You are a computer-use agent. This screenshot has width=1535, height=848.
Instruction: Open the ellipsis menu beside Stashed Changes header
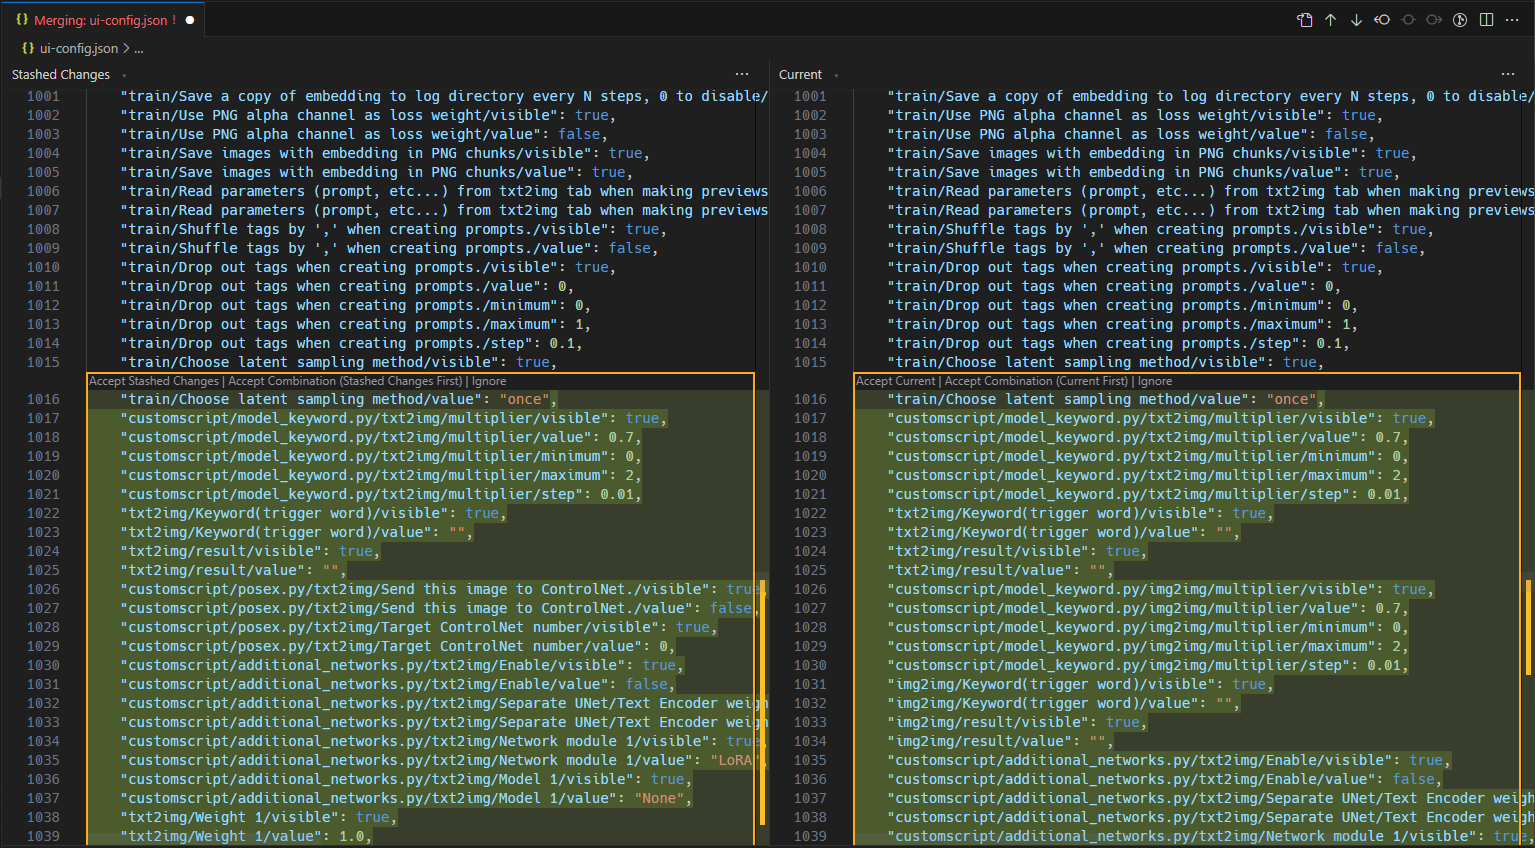[x=741, y=74]
